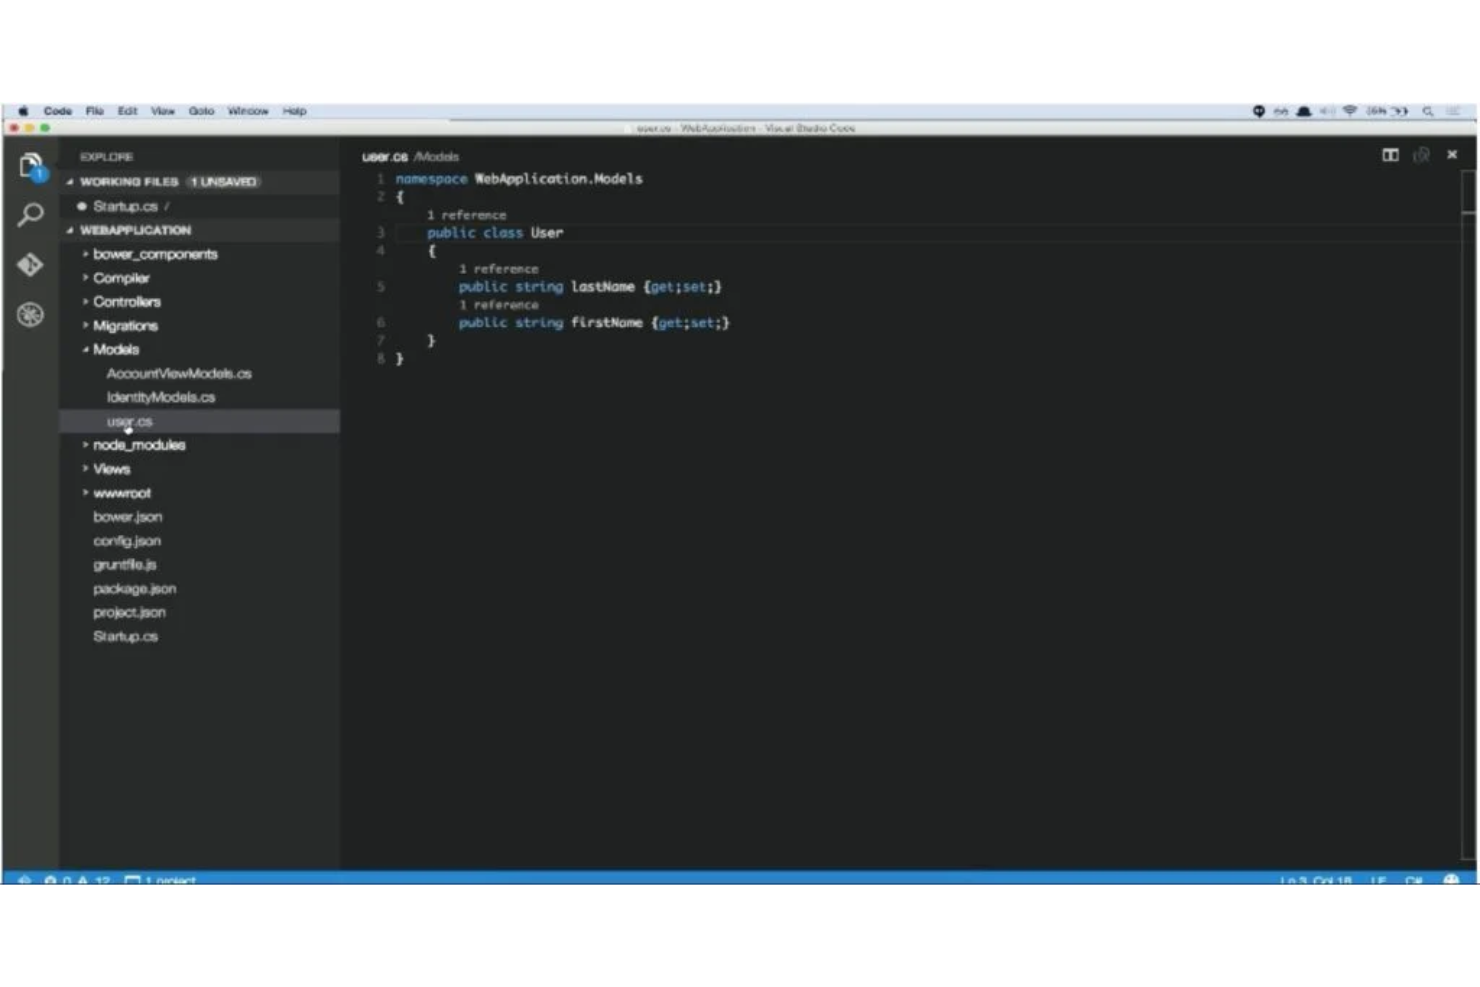Click the Split Editor icon in the title bar
1480x987 pixels.
[1389, 156]
